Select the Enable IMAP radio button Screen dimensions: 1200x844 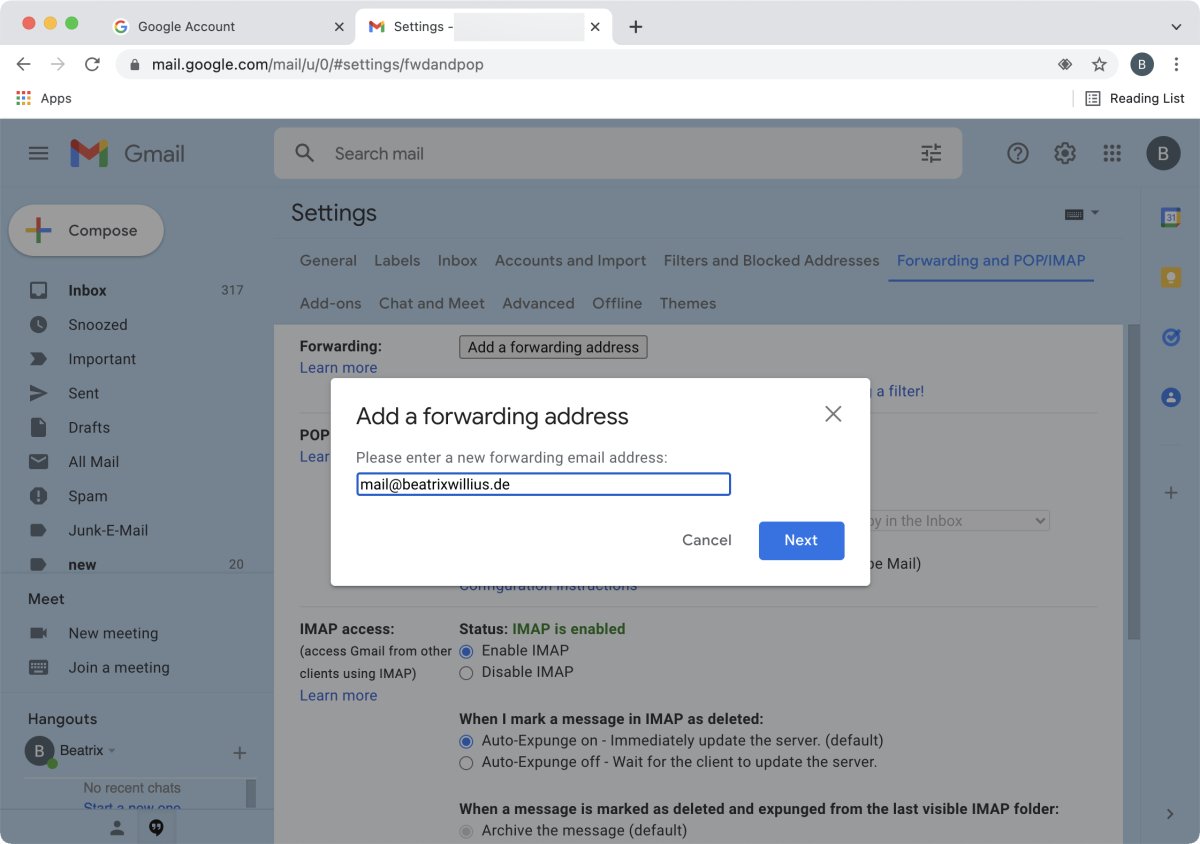[466, 651]
